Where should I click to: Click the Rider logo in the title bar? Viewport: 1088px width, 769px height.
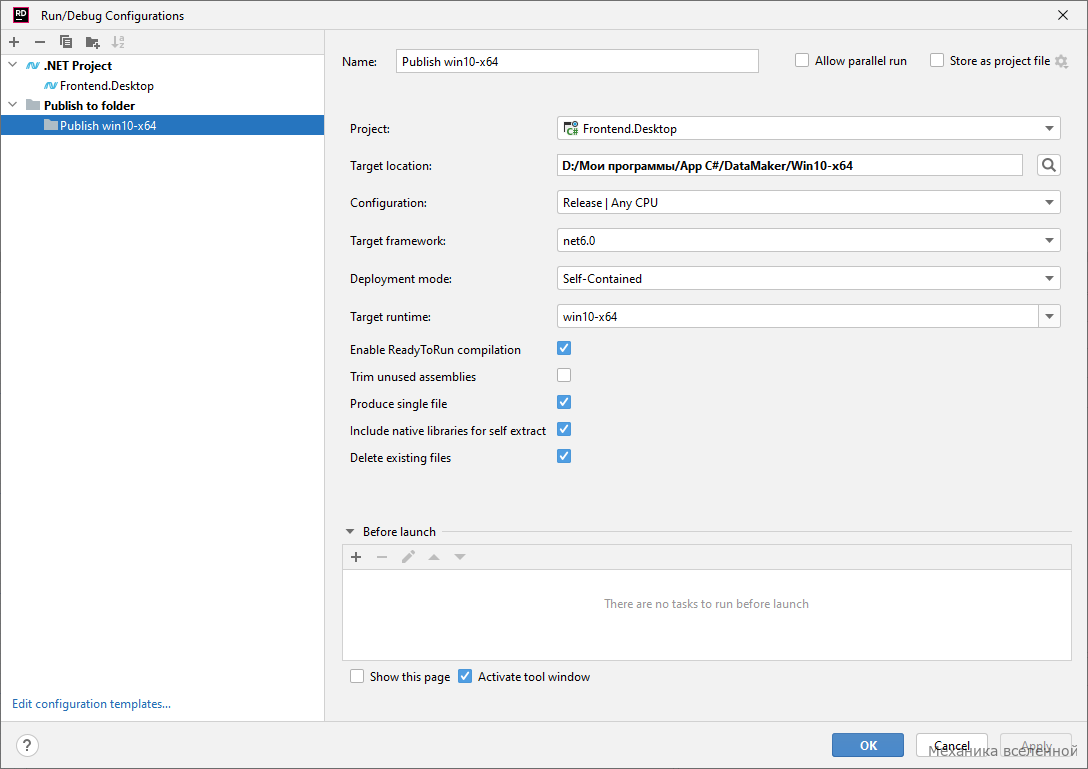click(x=21, y=15)
